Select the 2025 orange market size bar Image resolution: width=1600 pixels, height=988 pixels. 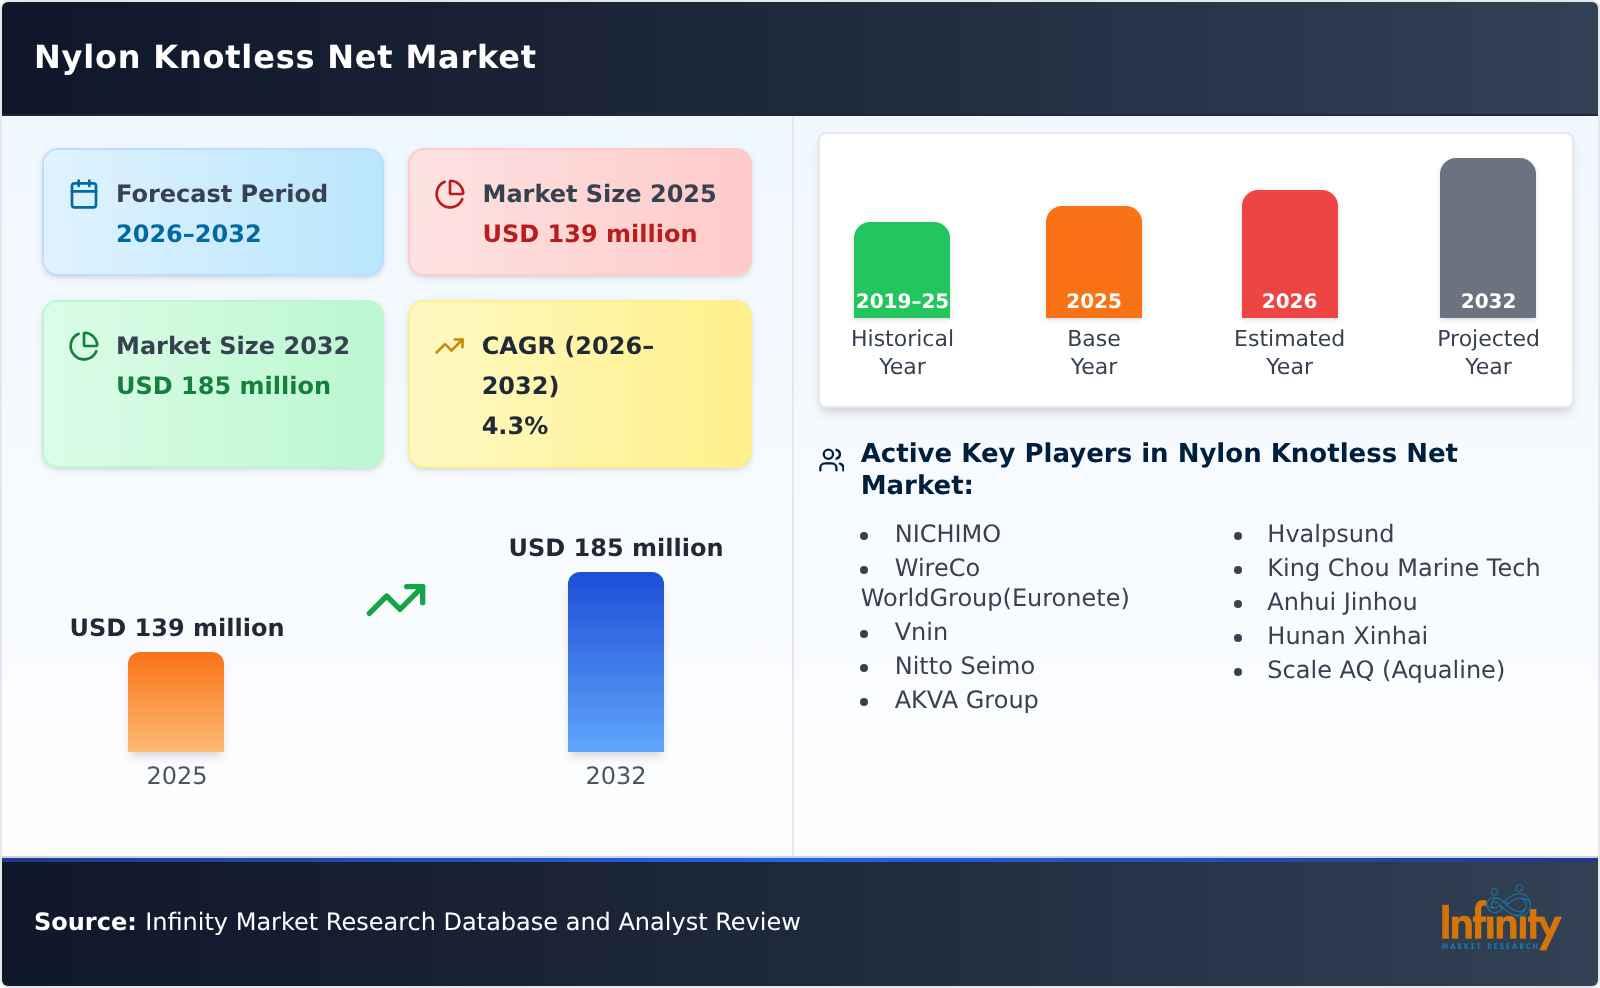176,702
